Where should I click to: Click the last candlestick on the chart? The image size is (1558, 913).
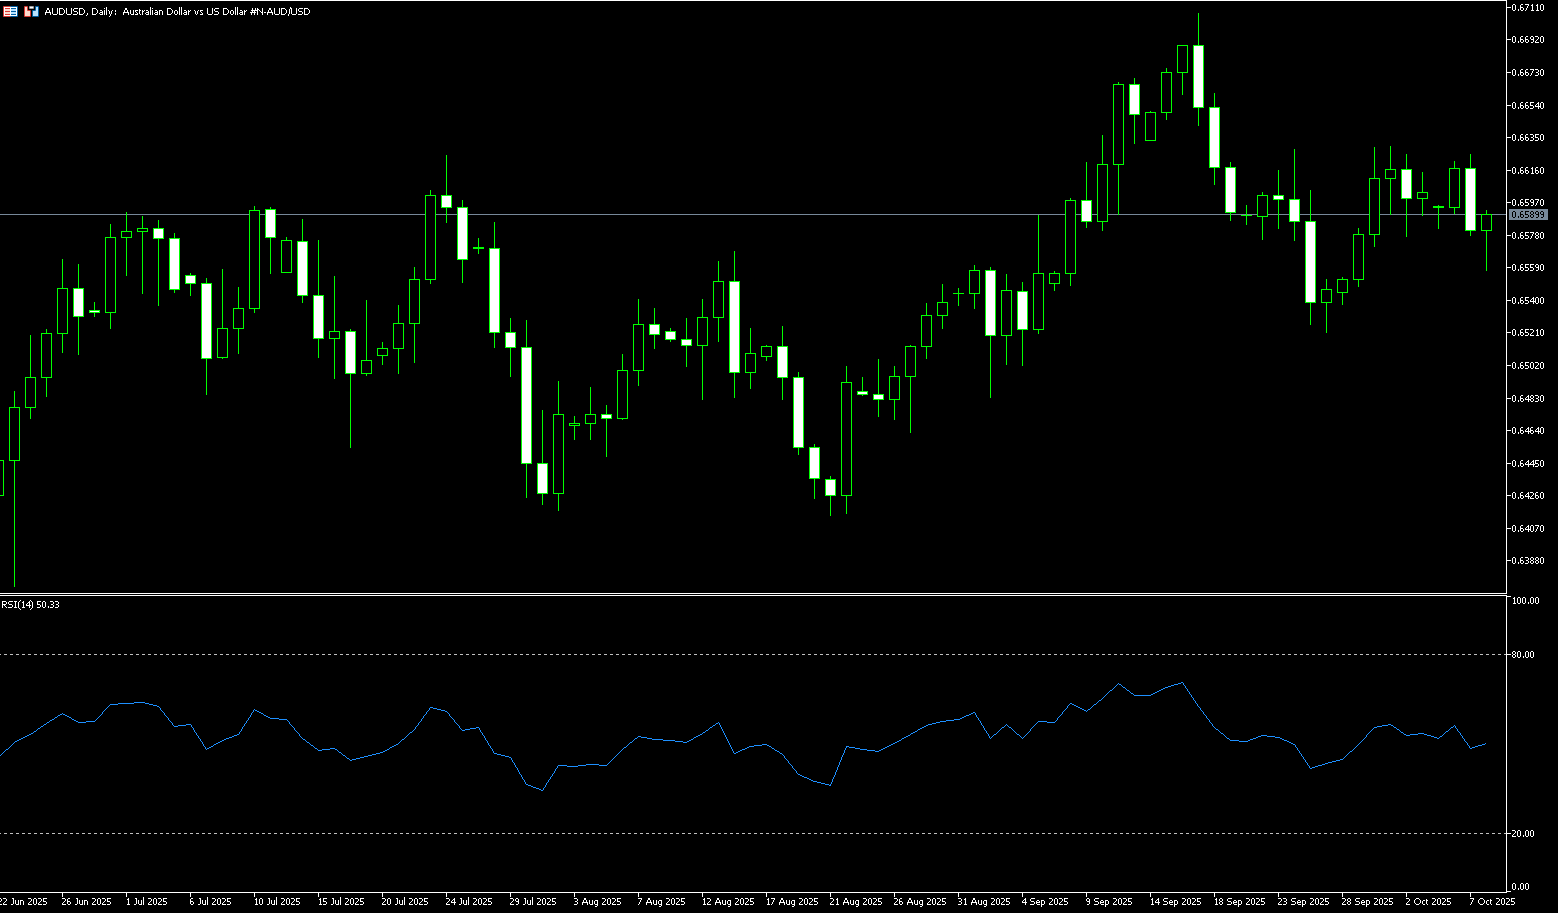click(1486, 223)
